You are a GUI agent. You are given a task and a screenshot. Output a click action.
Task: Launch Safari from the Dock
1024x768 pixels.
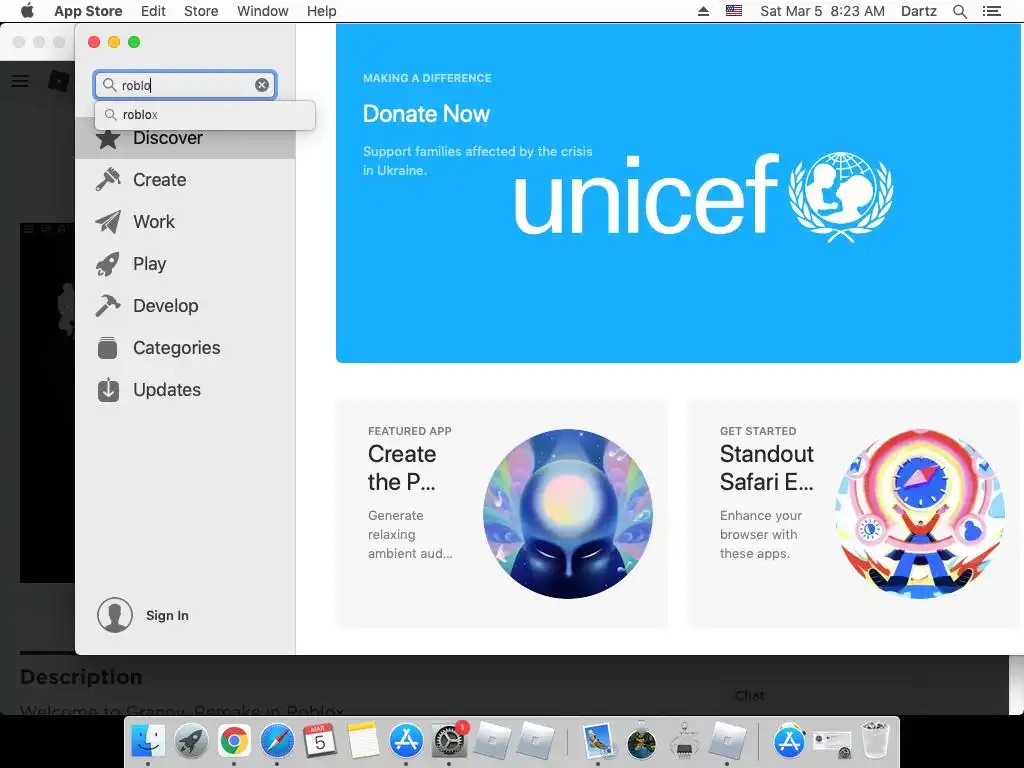277,741
